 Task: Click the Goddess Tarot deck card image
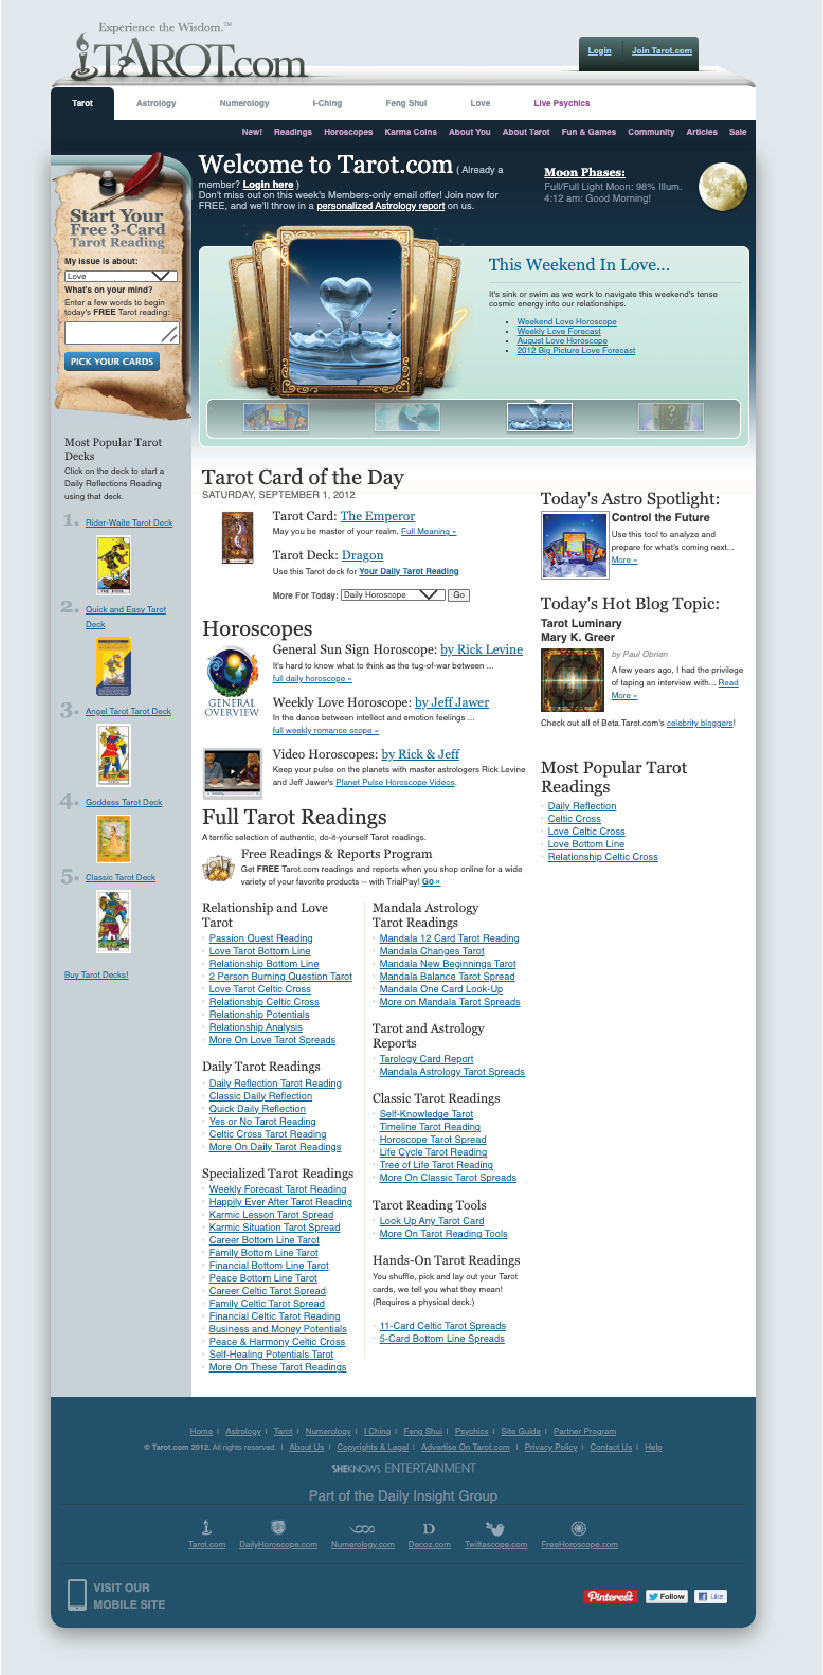113,839
